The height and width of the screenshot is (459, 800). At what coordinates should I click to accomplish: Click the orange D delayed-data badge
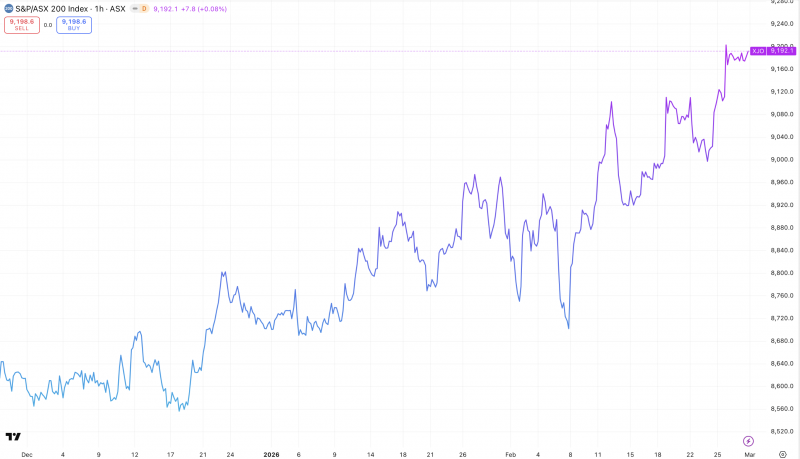(144, 7)
